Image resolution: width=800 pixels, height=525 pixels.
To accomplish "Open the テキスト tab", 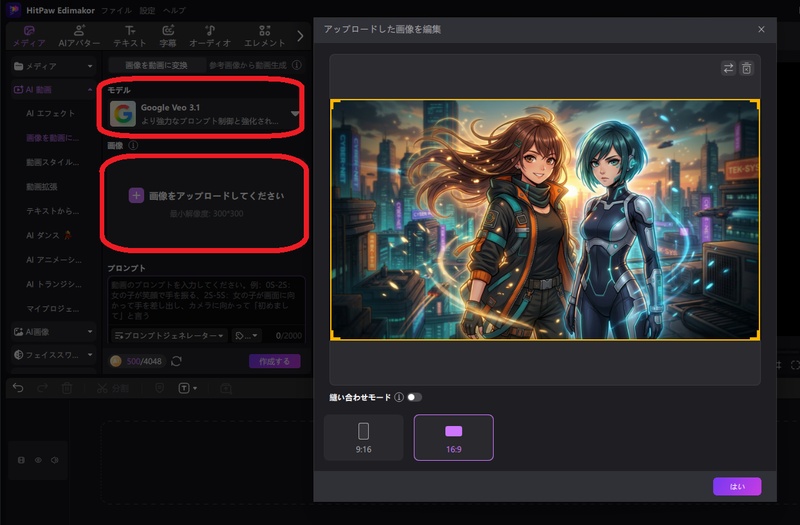I will (130, 37).
